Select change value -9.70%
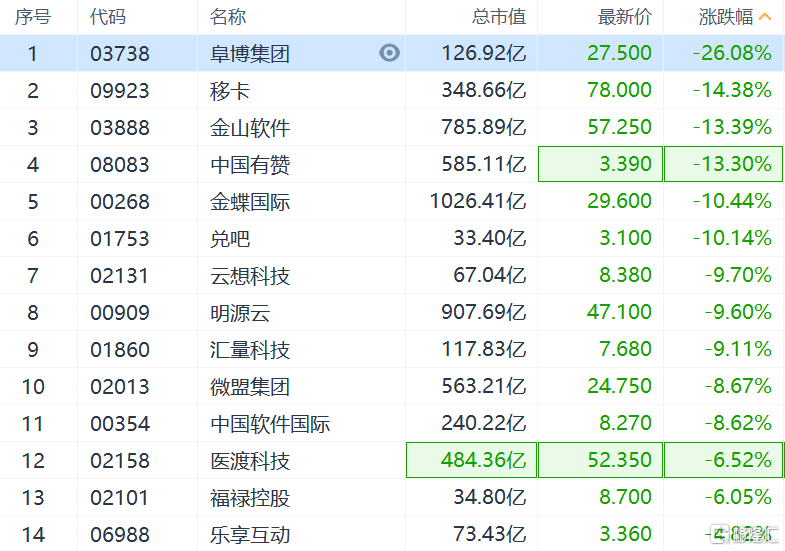 [x=738, y=275]
